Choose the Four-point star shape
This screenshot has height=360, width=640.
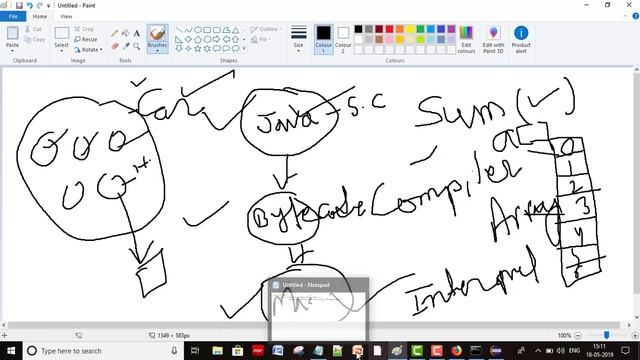click(x=188, y=49)
